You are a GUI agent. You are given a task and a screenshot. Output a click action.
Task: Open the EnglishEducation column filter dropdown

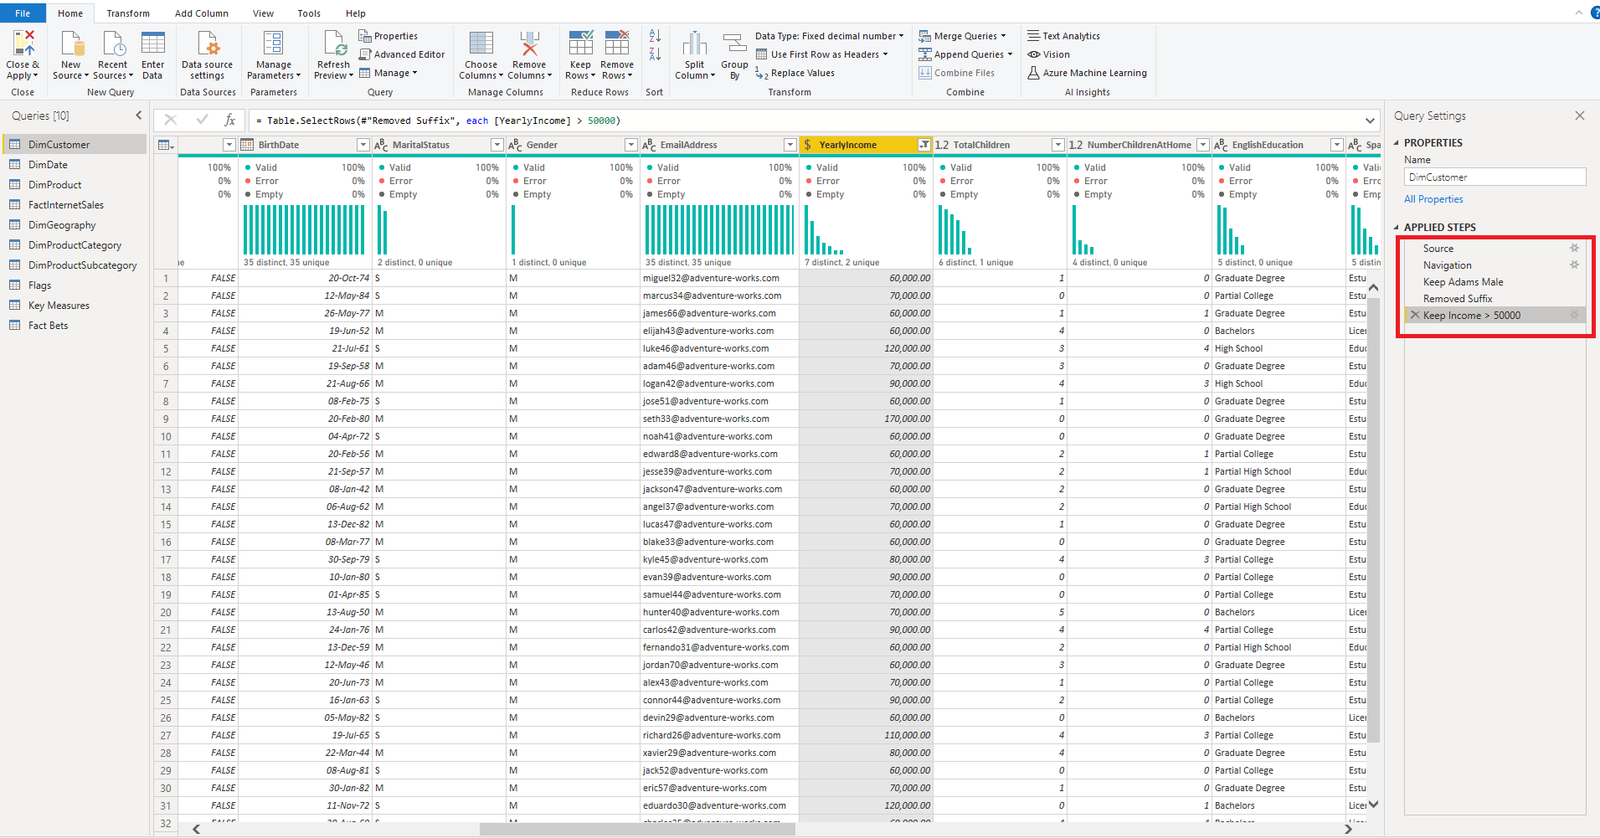tap(1337, 145)
